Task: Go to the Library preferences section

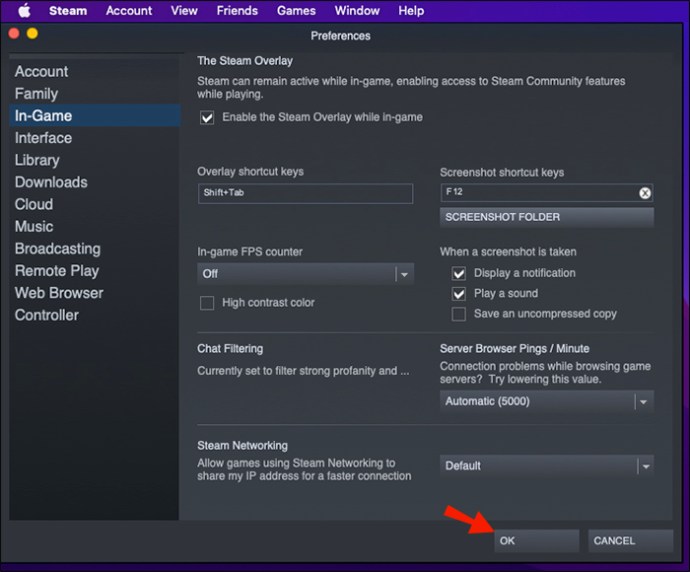Action: pos(95,160)
